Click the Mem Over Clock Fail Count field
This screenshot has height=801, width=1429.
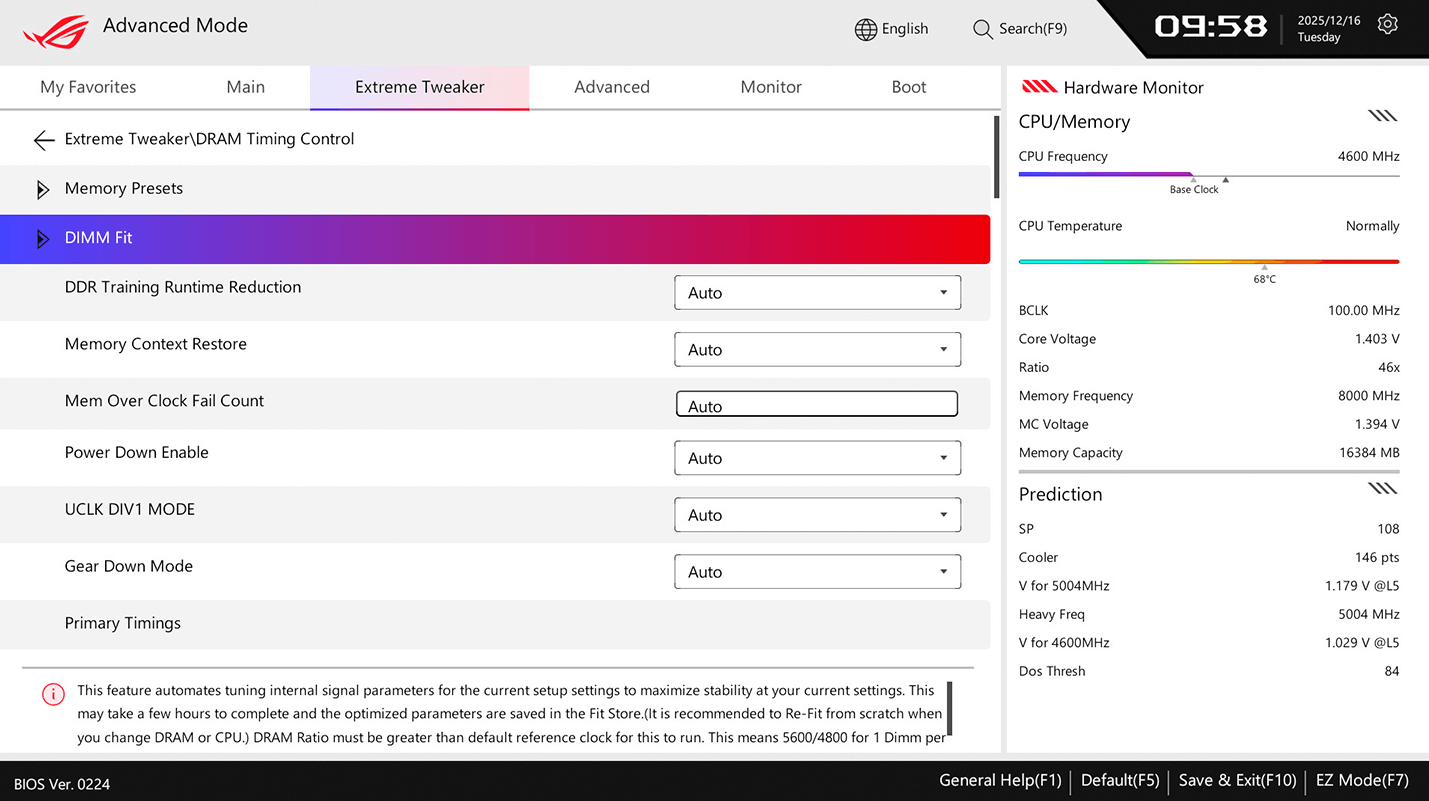click(817, 404)
